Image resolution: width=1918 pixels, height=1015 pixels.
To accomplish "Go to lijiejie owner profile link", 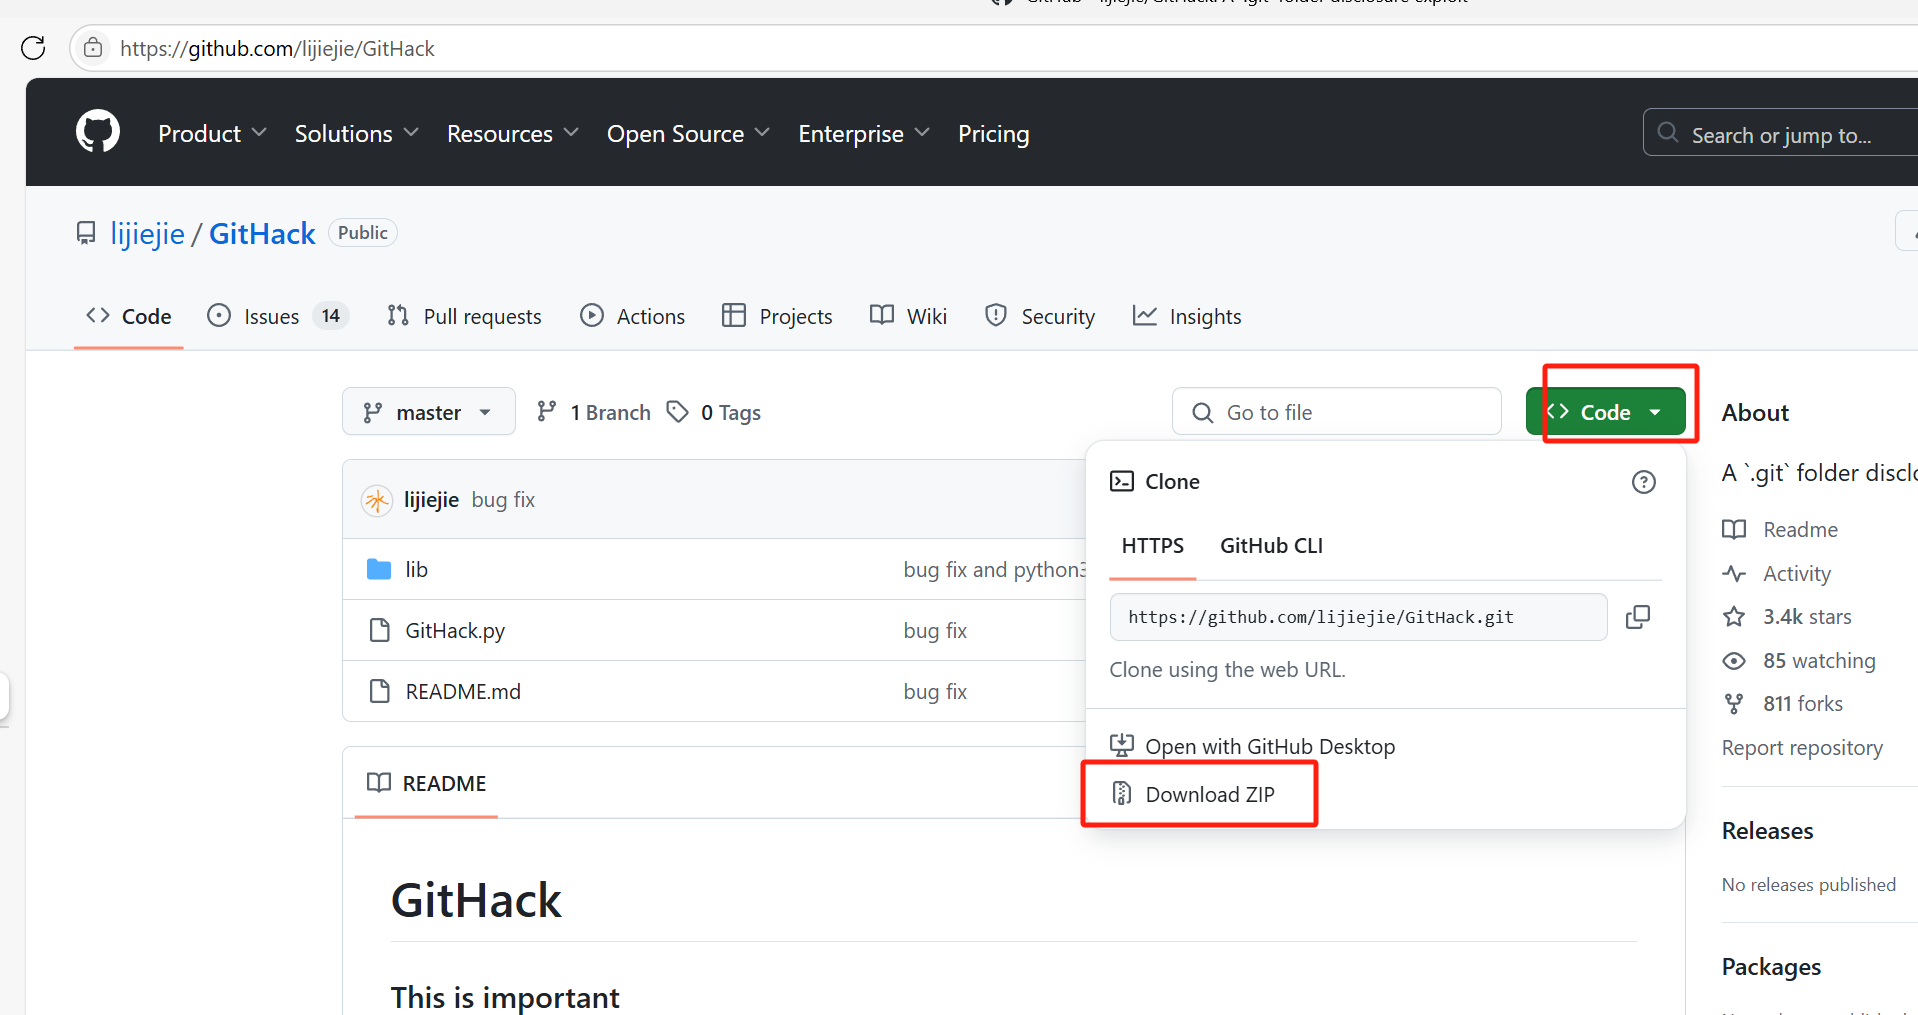I will pyautogui.click(x=147, y=234).
